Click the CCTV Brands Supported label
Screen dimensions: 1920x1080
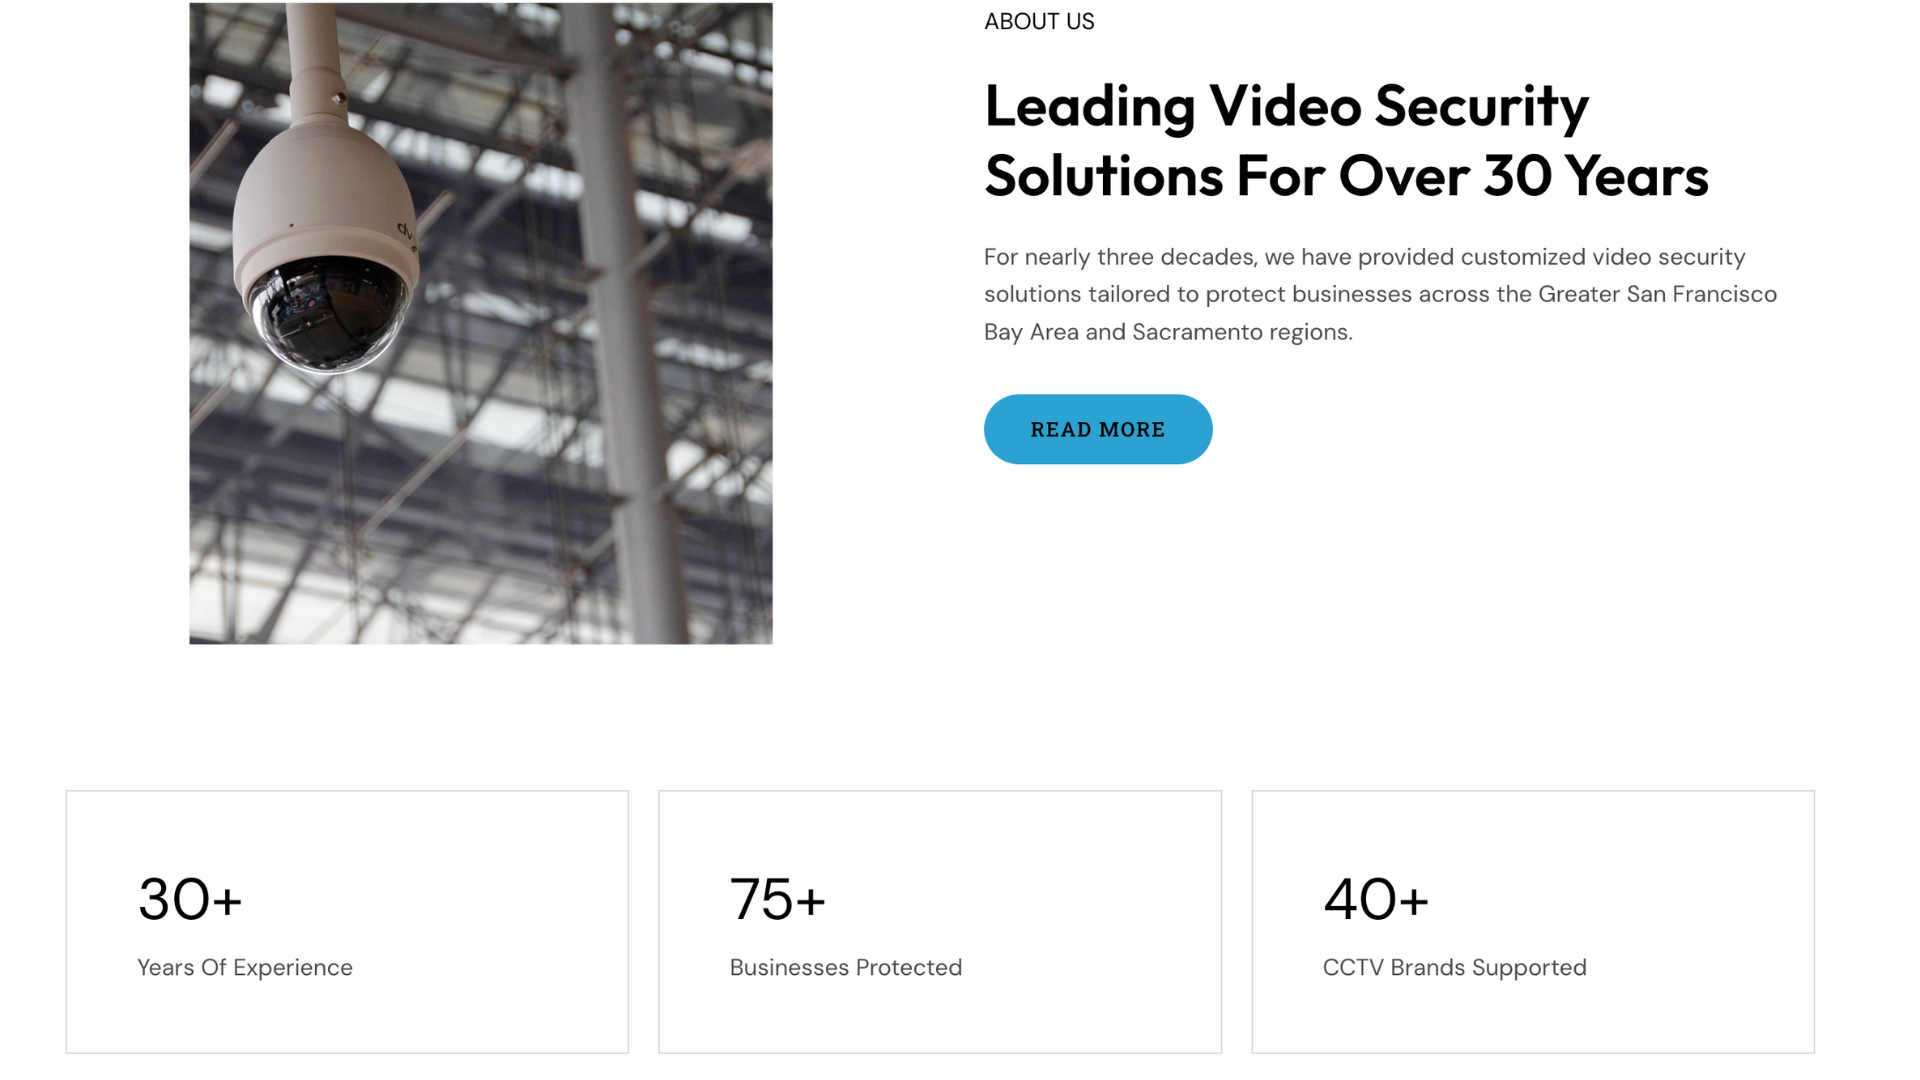[x=1454, y=967]
